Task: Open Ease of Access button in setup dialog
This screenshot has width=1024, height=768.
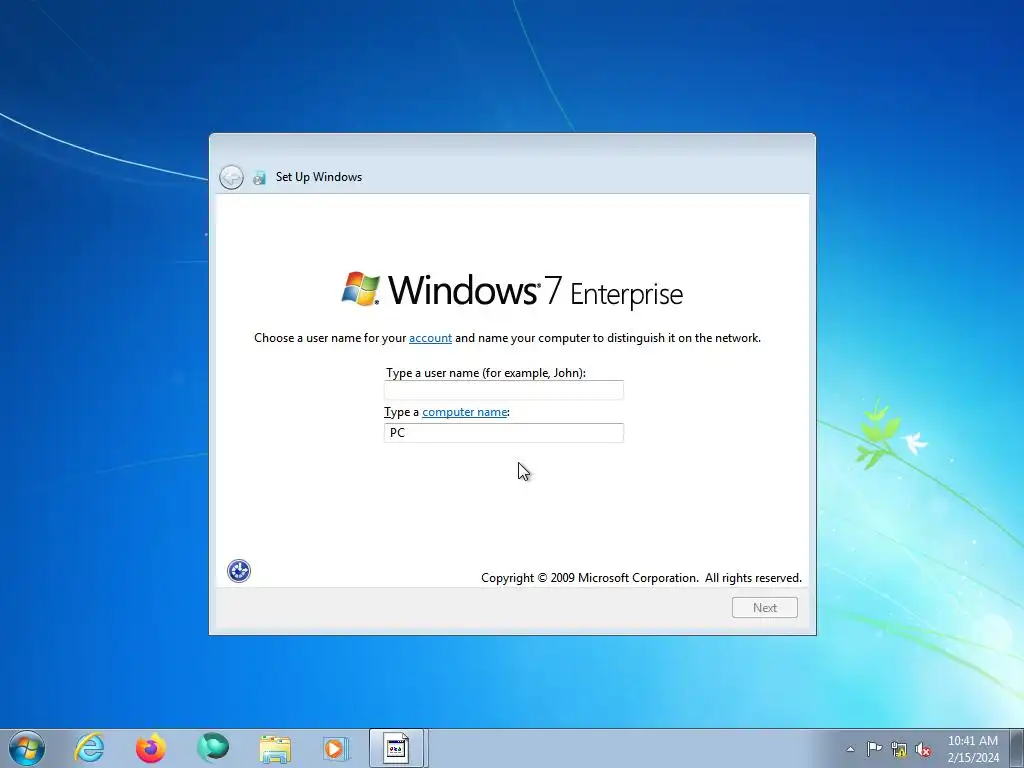Action: point(238,571)
